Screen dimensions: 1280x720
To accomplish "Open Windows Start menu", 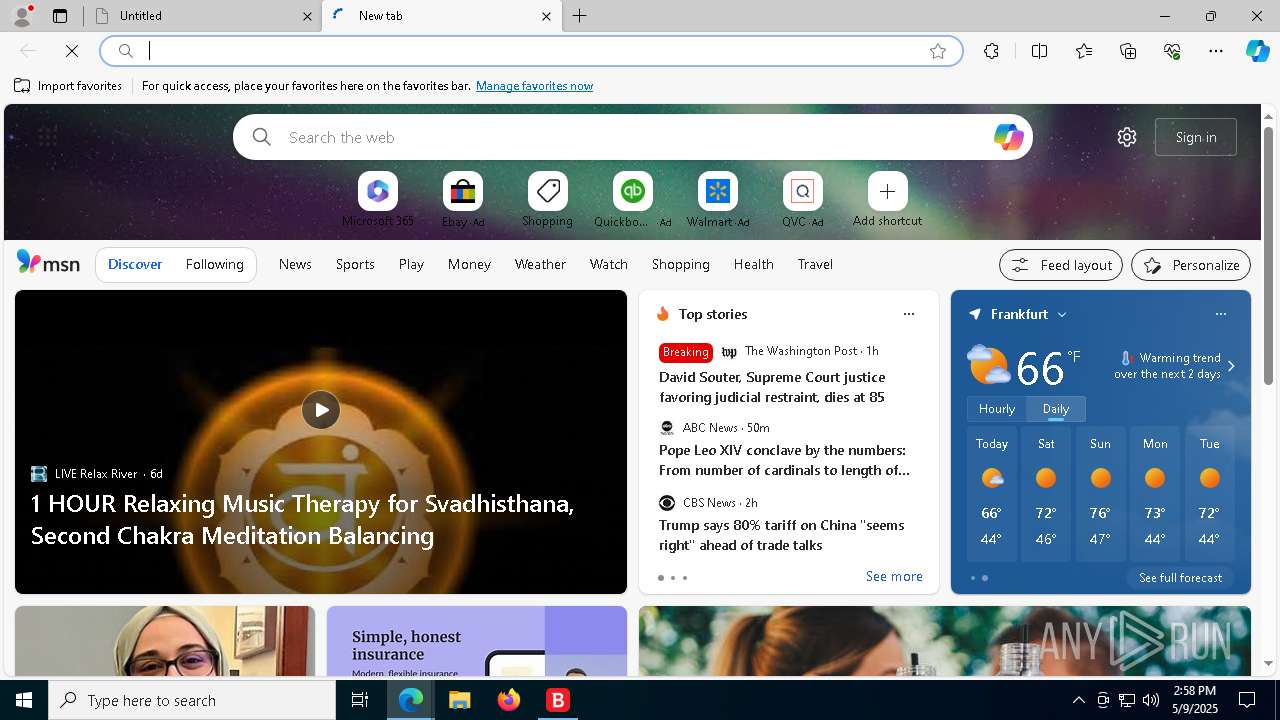I will (24, 700).
